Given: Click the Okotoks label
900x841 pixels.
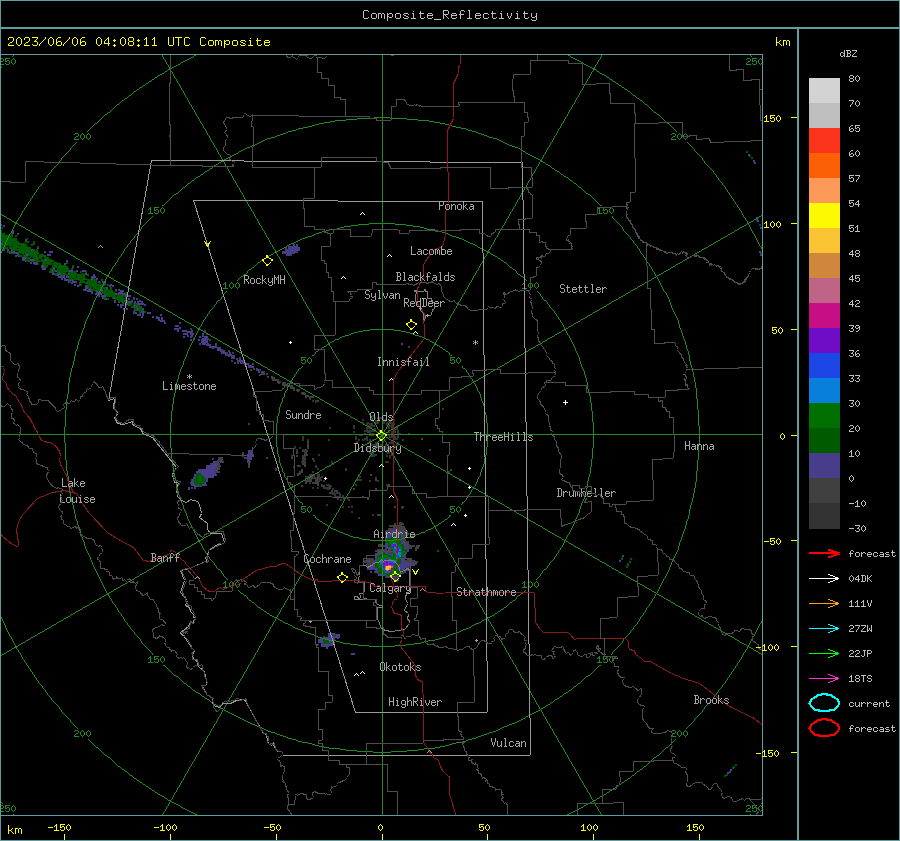Looking at the screenshot, I should (x=400, y=667).
